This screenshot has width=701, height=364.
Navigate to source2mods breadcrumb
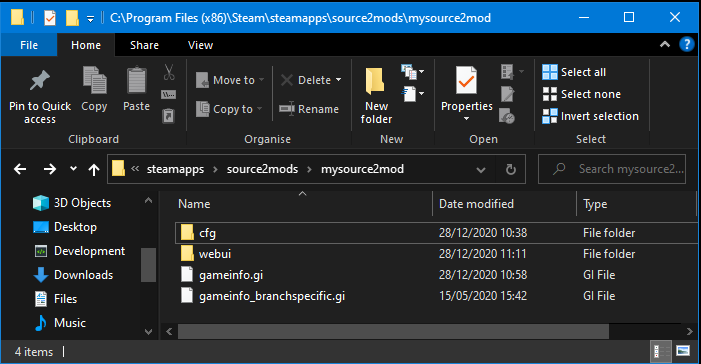pyautogui.click(x=262, y=169)
